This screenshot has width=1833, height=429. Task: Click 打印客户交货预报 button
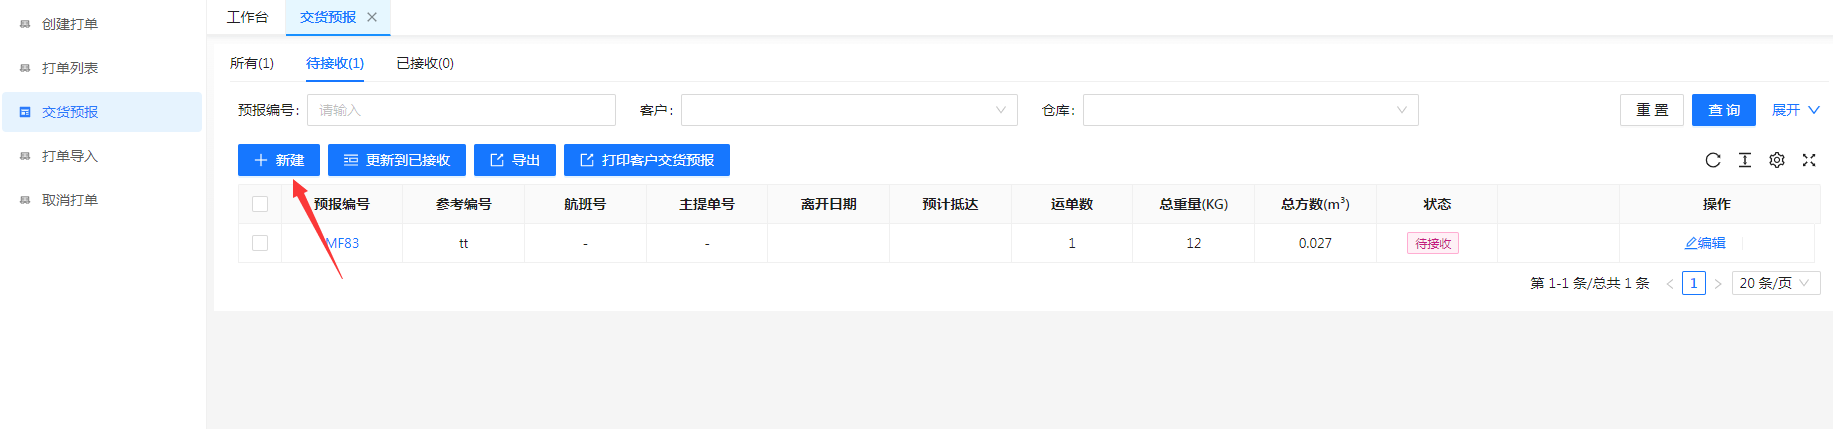[x=646, y=160]
